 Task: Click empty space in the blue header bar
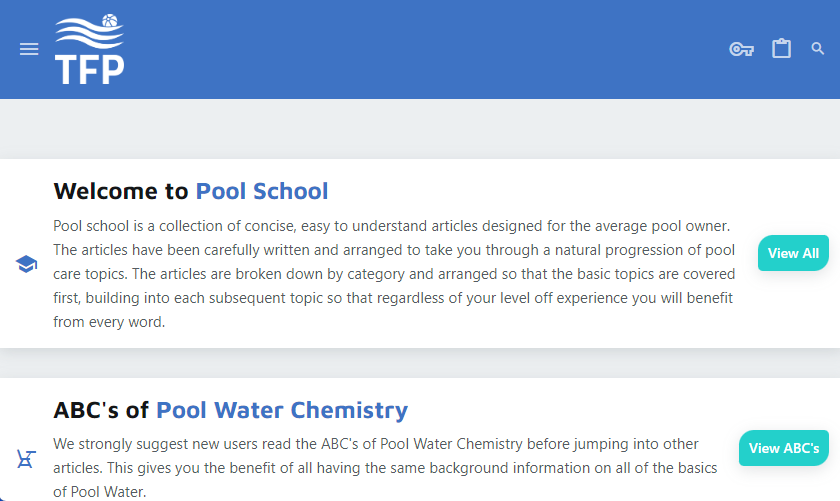[x=420, y=49]
